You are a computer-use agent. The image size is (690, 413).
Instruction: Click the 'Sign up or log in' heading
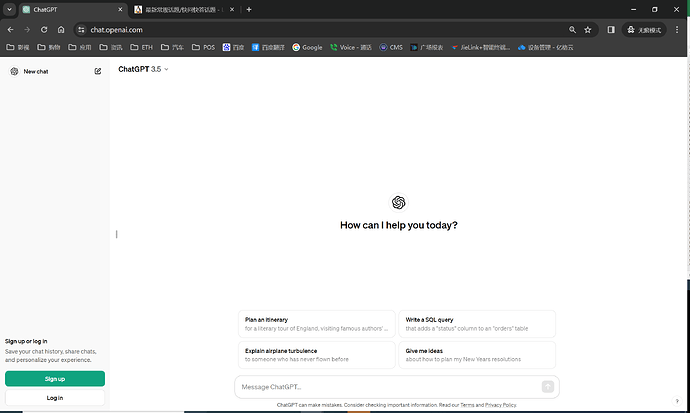pyautogui.click(x=26, y=341)
